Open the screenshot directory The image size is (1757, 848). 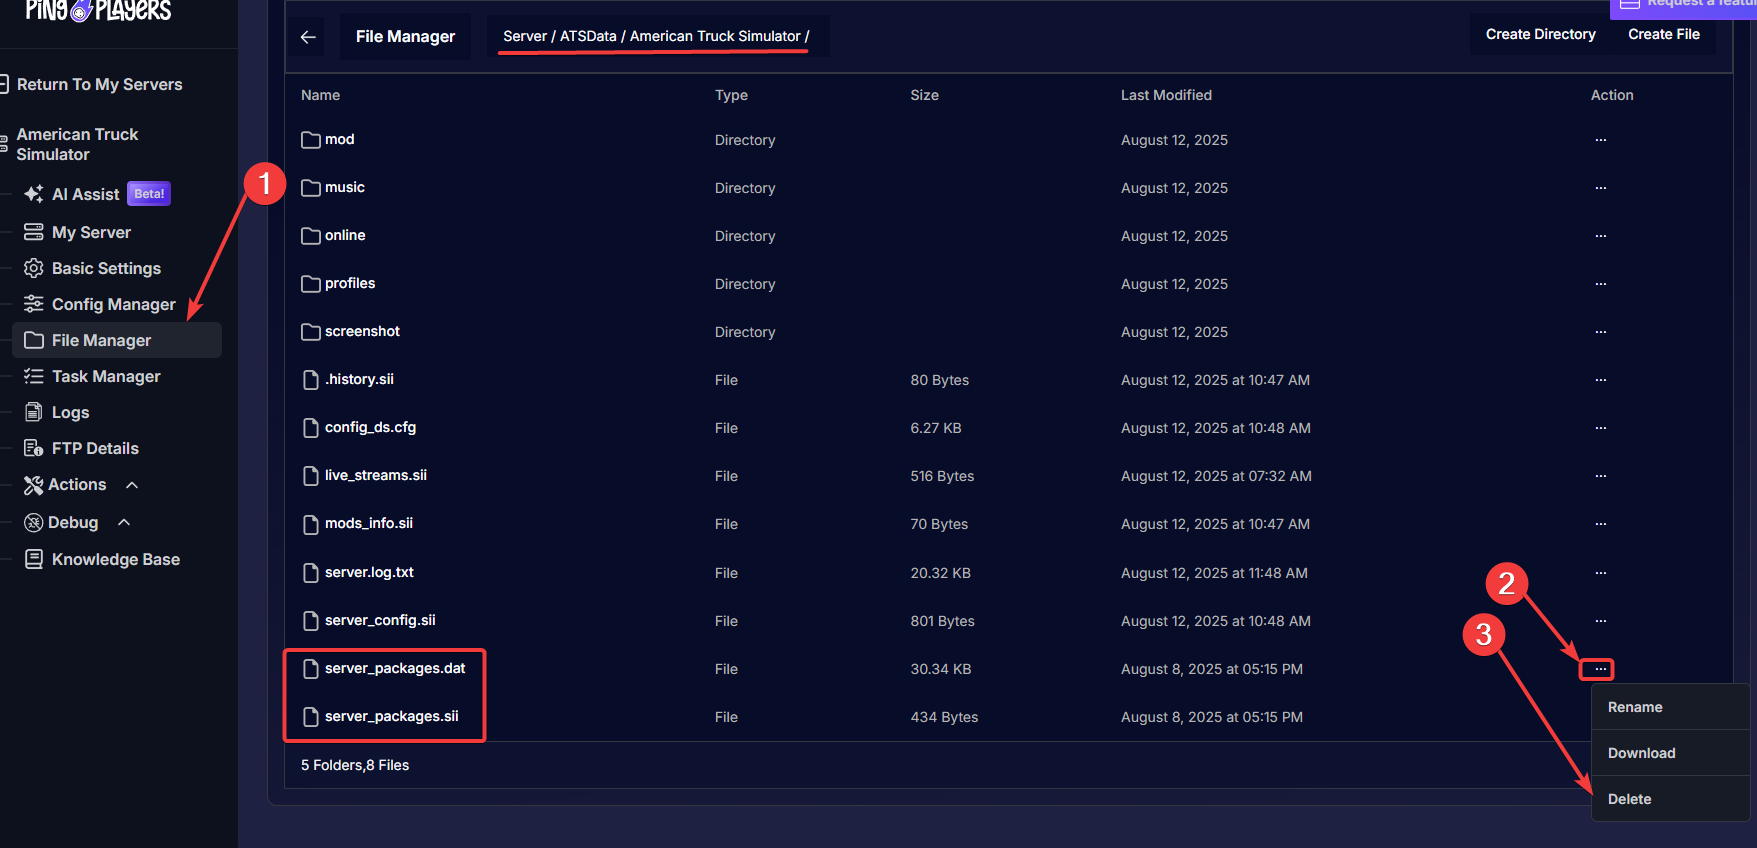click(x=350, y=332)
